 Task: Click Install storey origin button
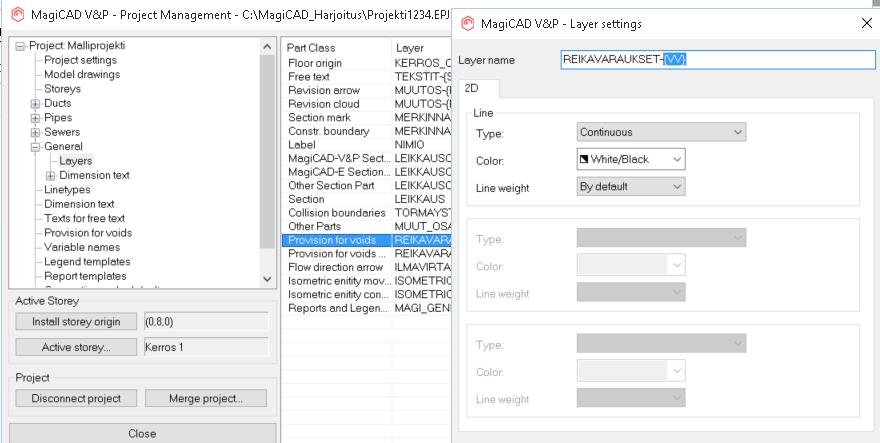pos(76,322)
